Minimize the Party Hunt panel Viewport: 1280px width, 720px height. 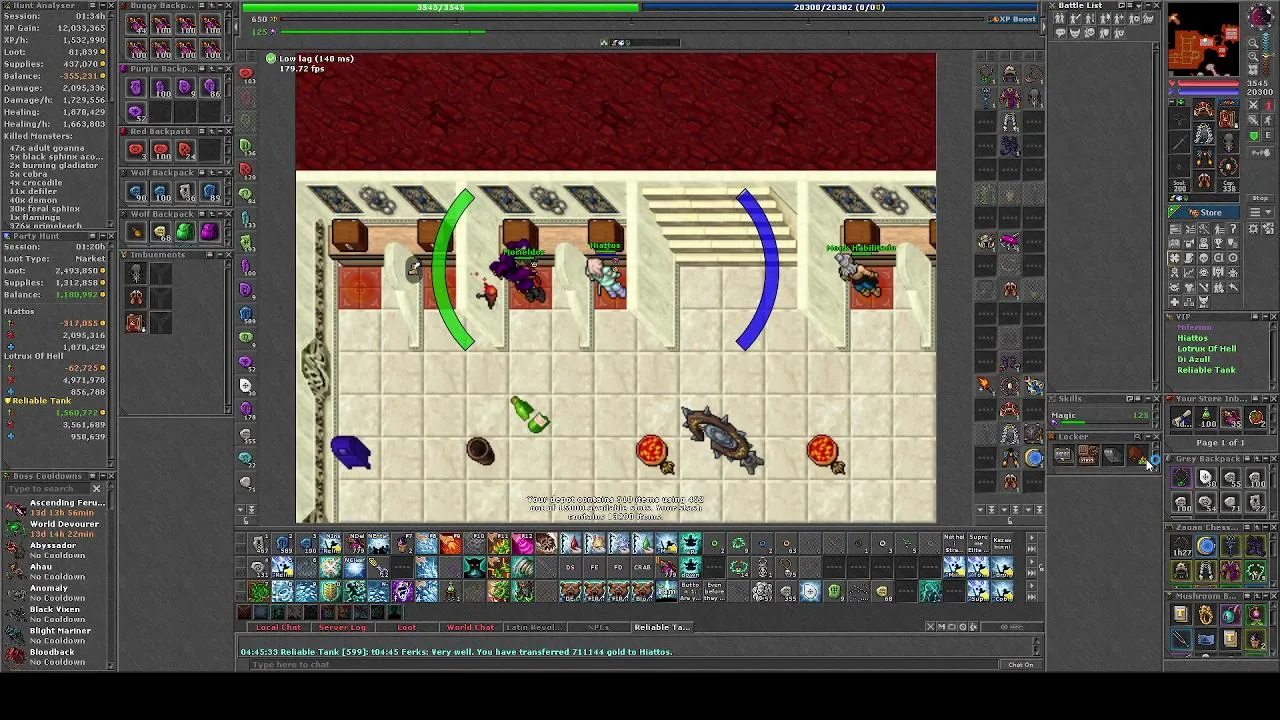point(103,236)
